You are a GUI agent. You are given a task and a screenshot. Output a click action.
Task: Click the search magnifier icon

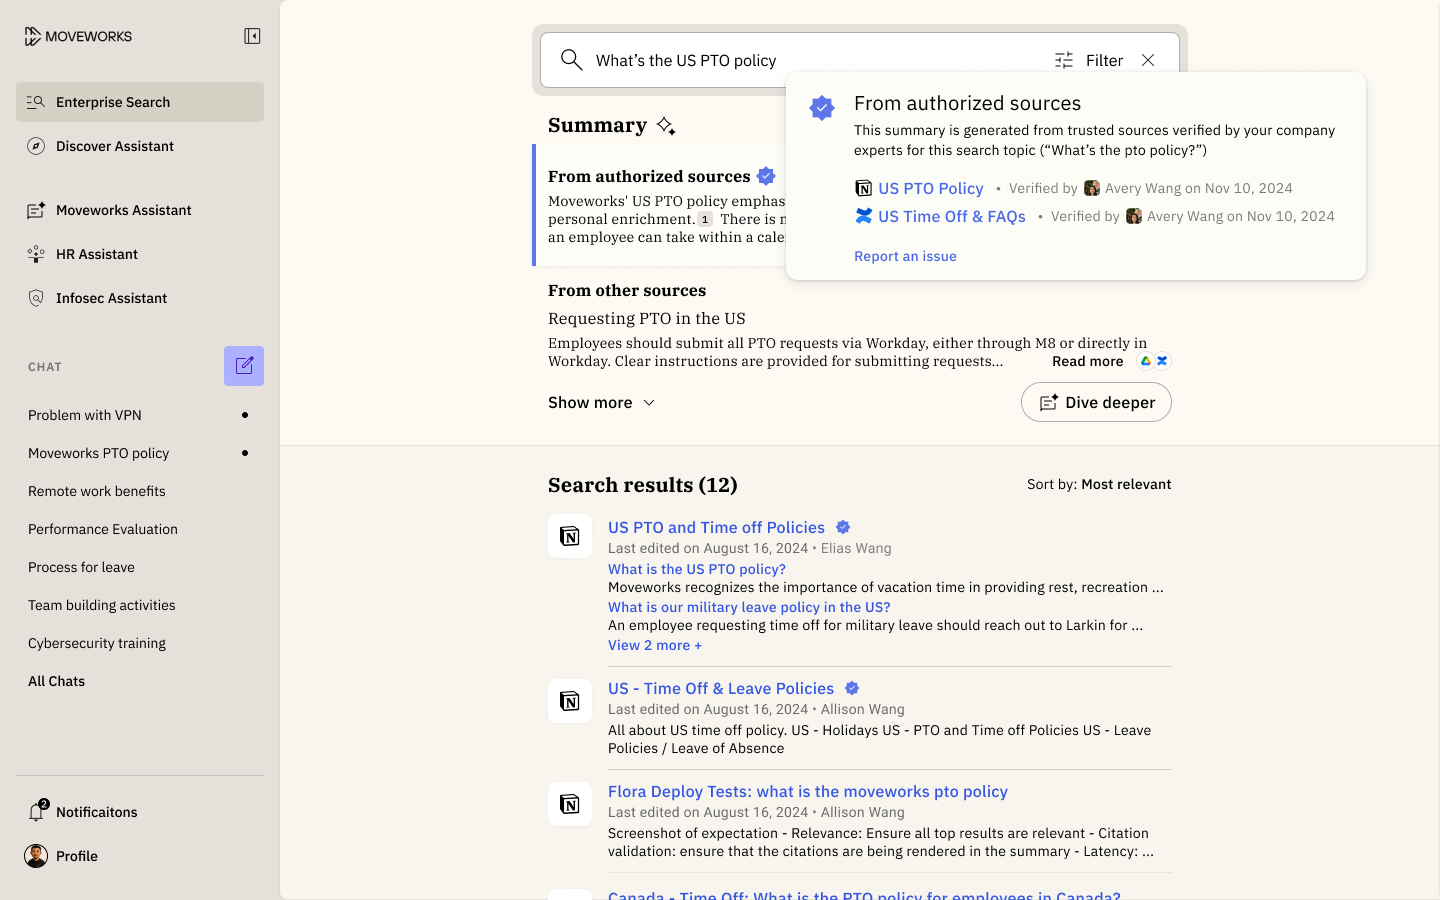point(571,60)
